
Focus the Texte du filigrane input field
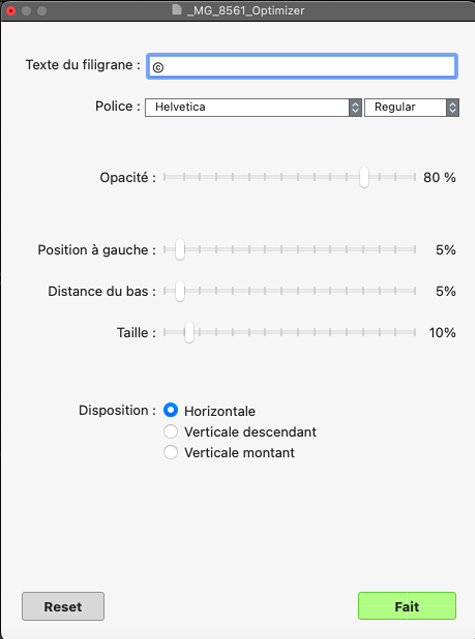[302, 66]
